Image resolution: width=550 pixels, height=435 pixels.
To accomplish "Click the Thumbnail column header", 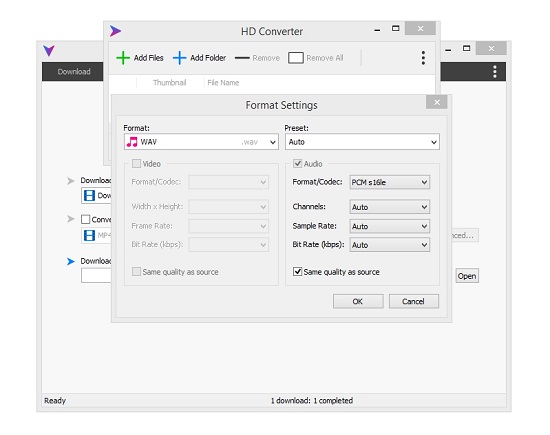I will 169,83.
